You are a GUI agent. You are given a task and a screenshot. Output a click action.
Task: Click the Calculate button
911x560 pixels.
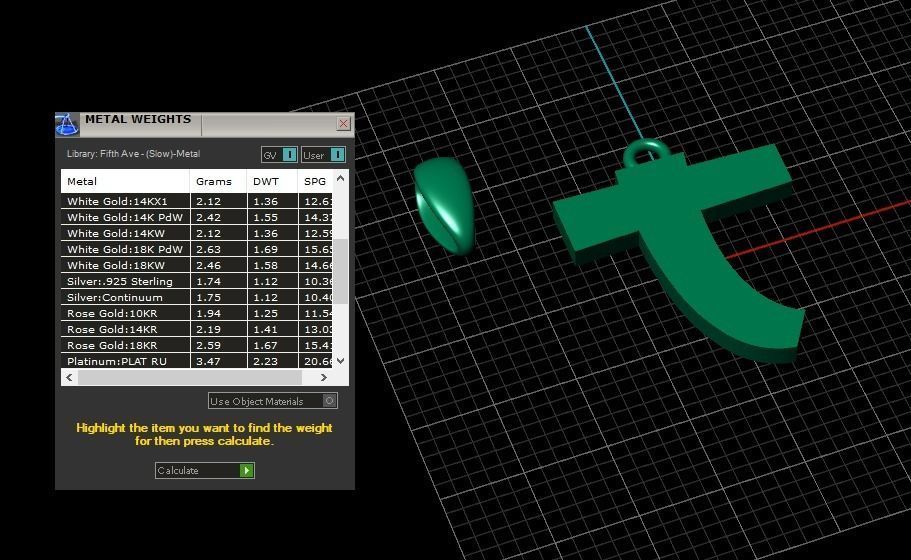205,471
